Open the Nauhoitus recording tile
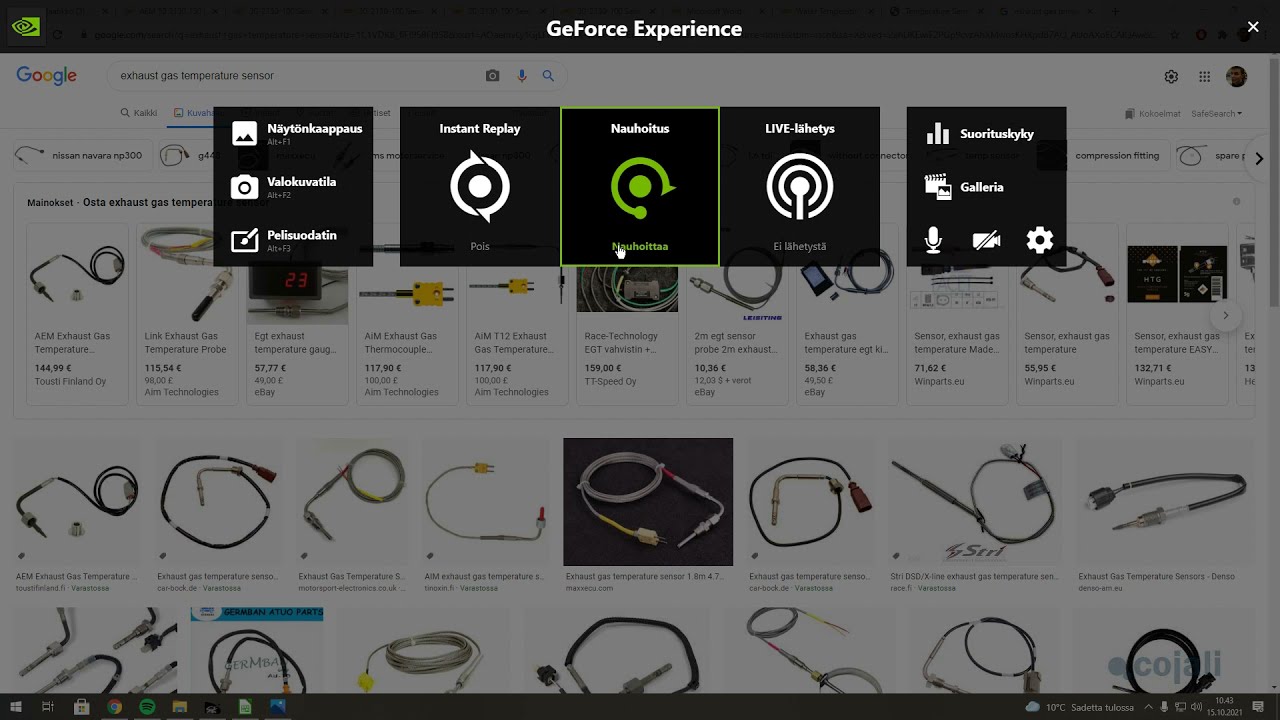The width and height of the screenshot is (1280, 720). [640, 187]
